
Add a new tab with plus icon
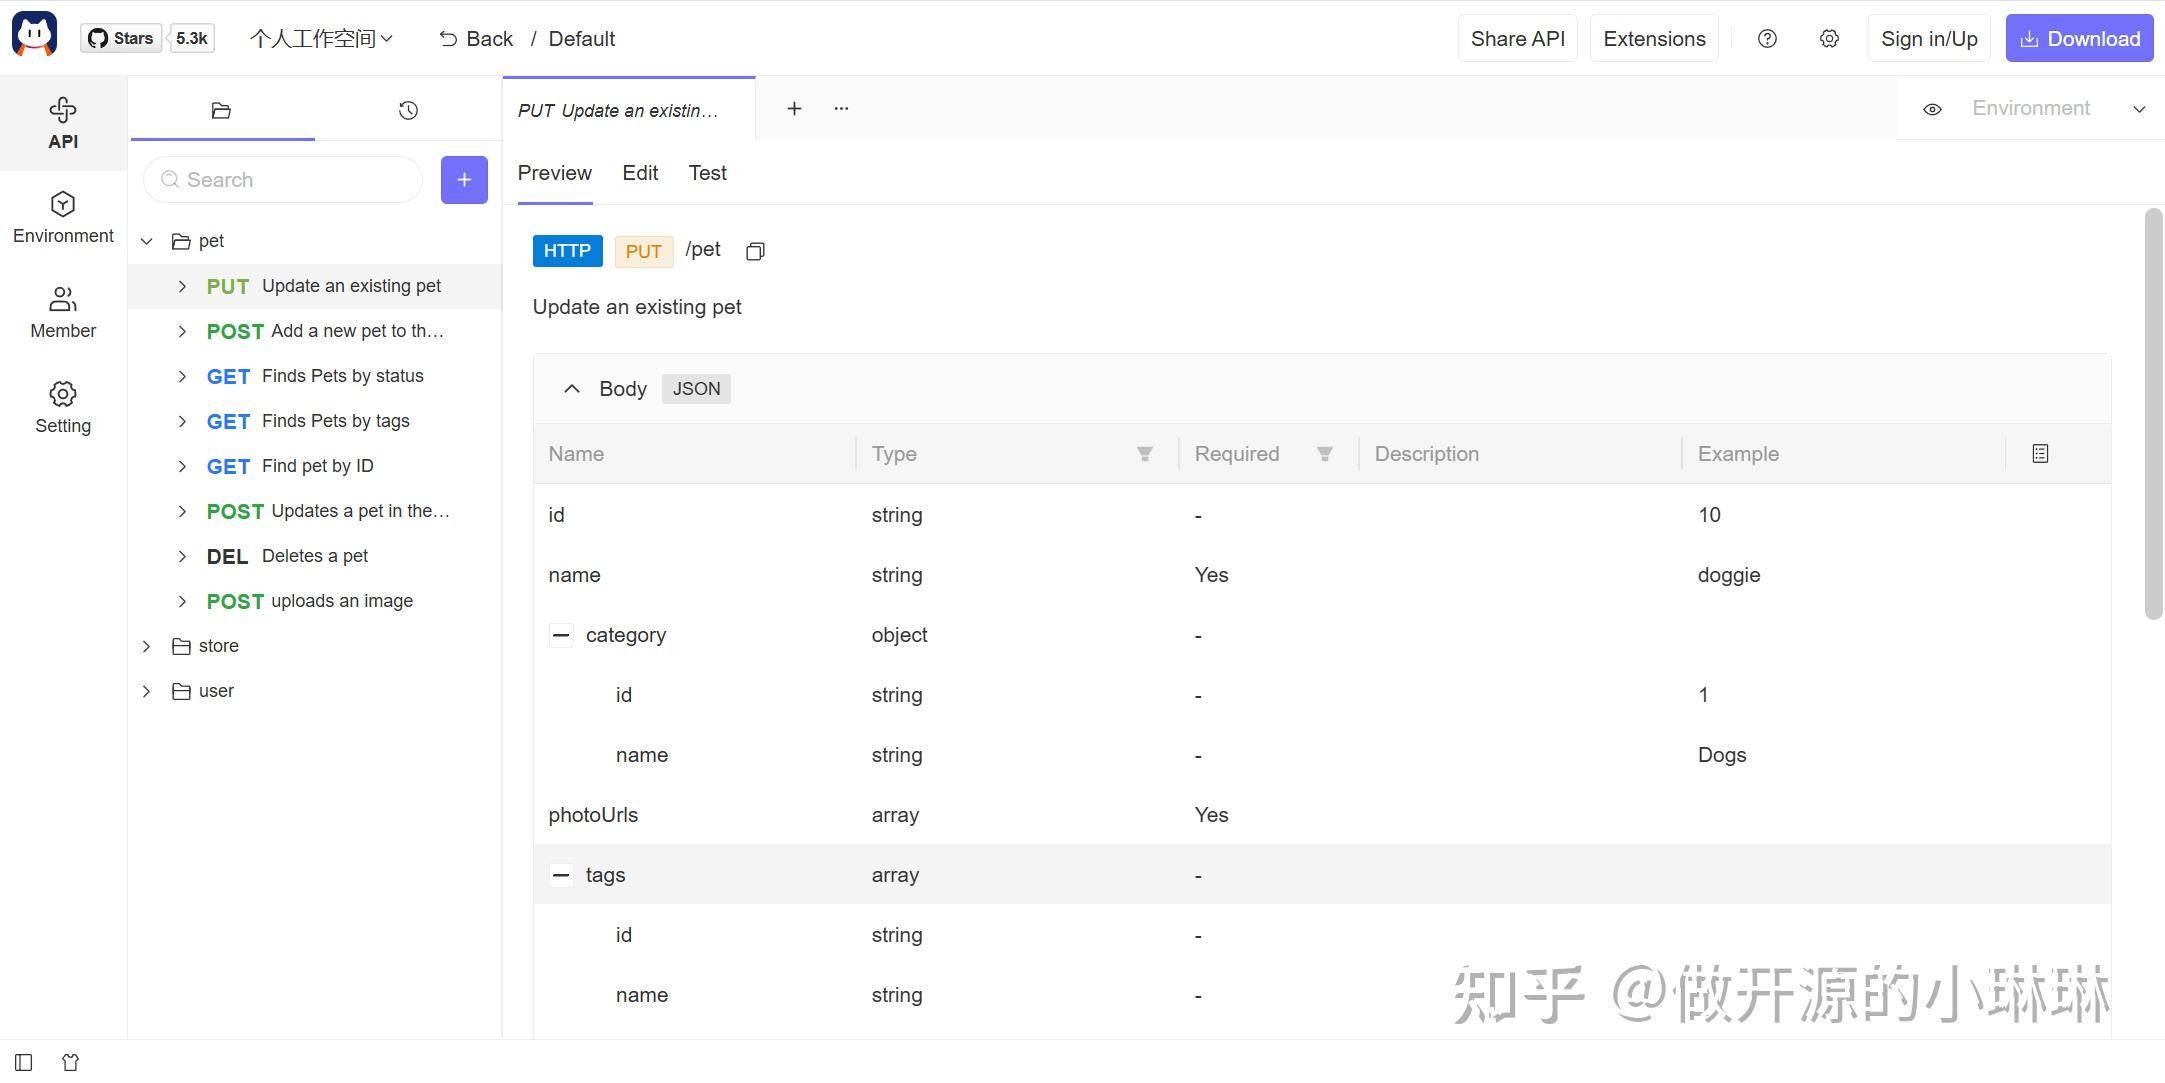pyautogui.click(x=794, y=108)
